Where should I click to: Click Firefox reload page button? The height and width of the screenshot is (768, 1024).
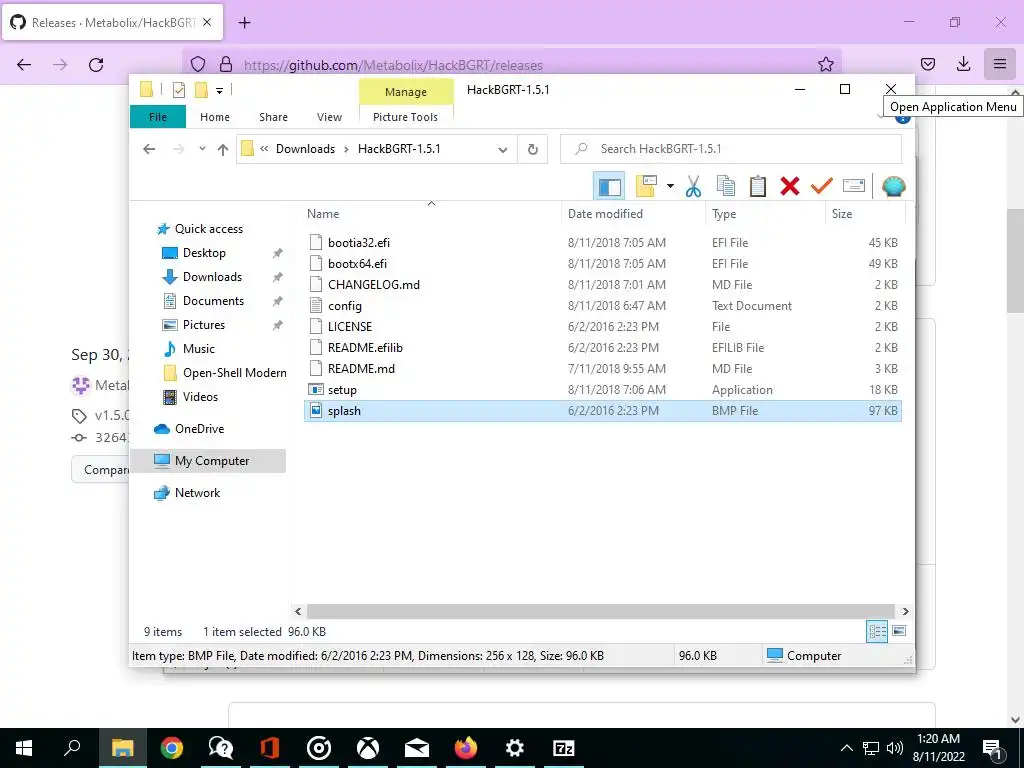tap(96, 65)
